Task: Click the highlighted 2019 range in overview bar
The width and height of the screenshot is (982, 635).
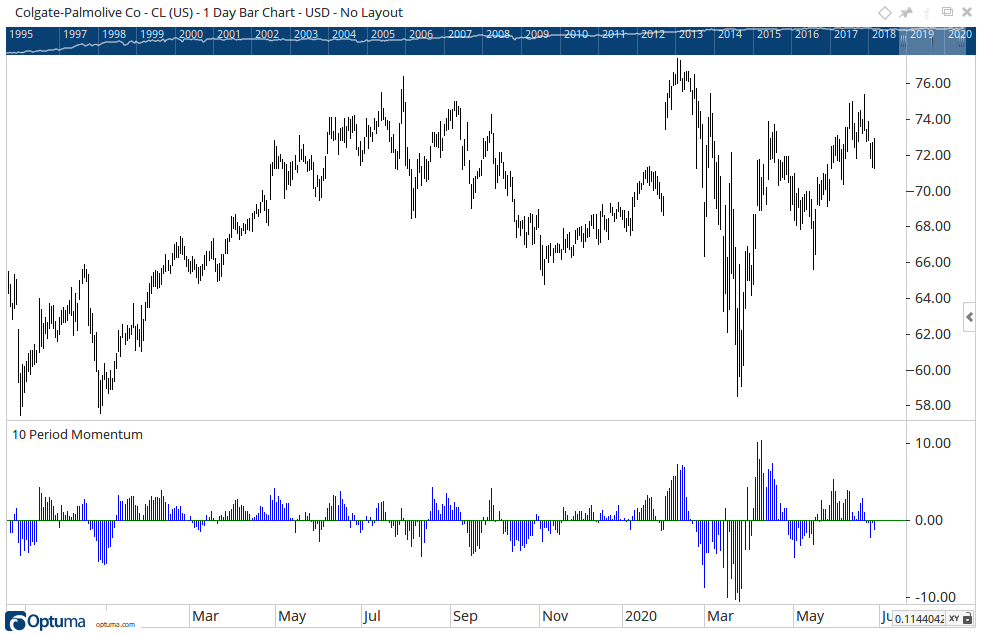Action: [922, 34]
